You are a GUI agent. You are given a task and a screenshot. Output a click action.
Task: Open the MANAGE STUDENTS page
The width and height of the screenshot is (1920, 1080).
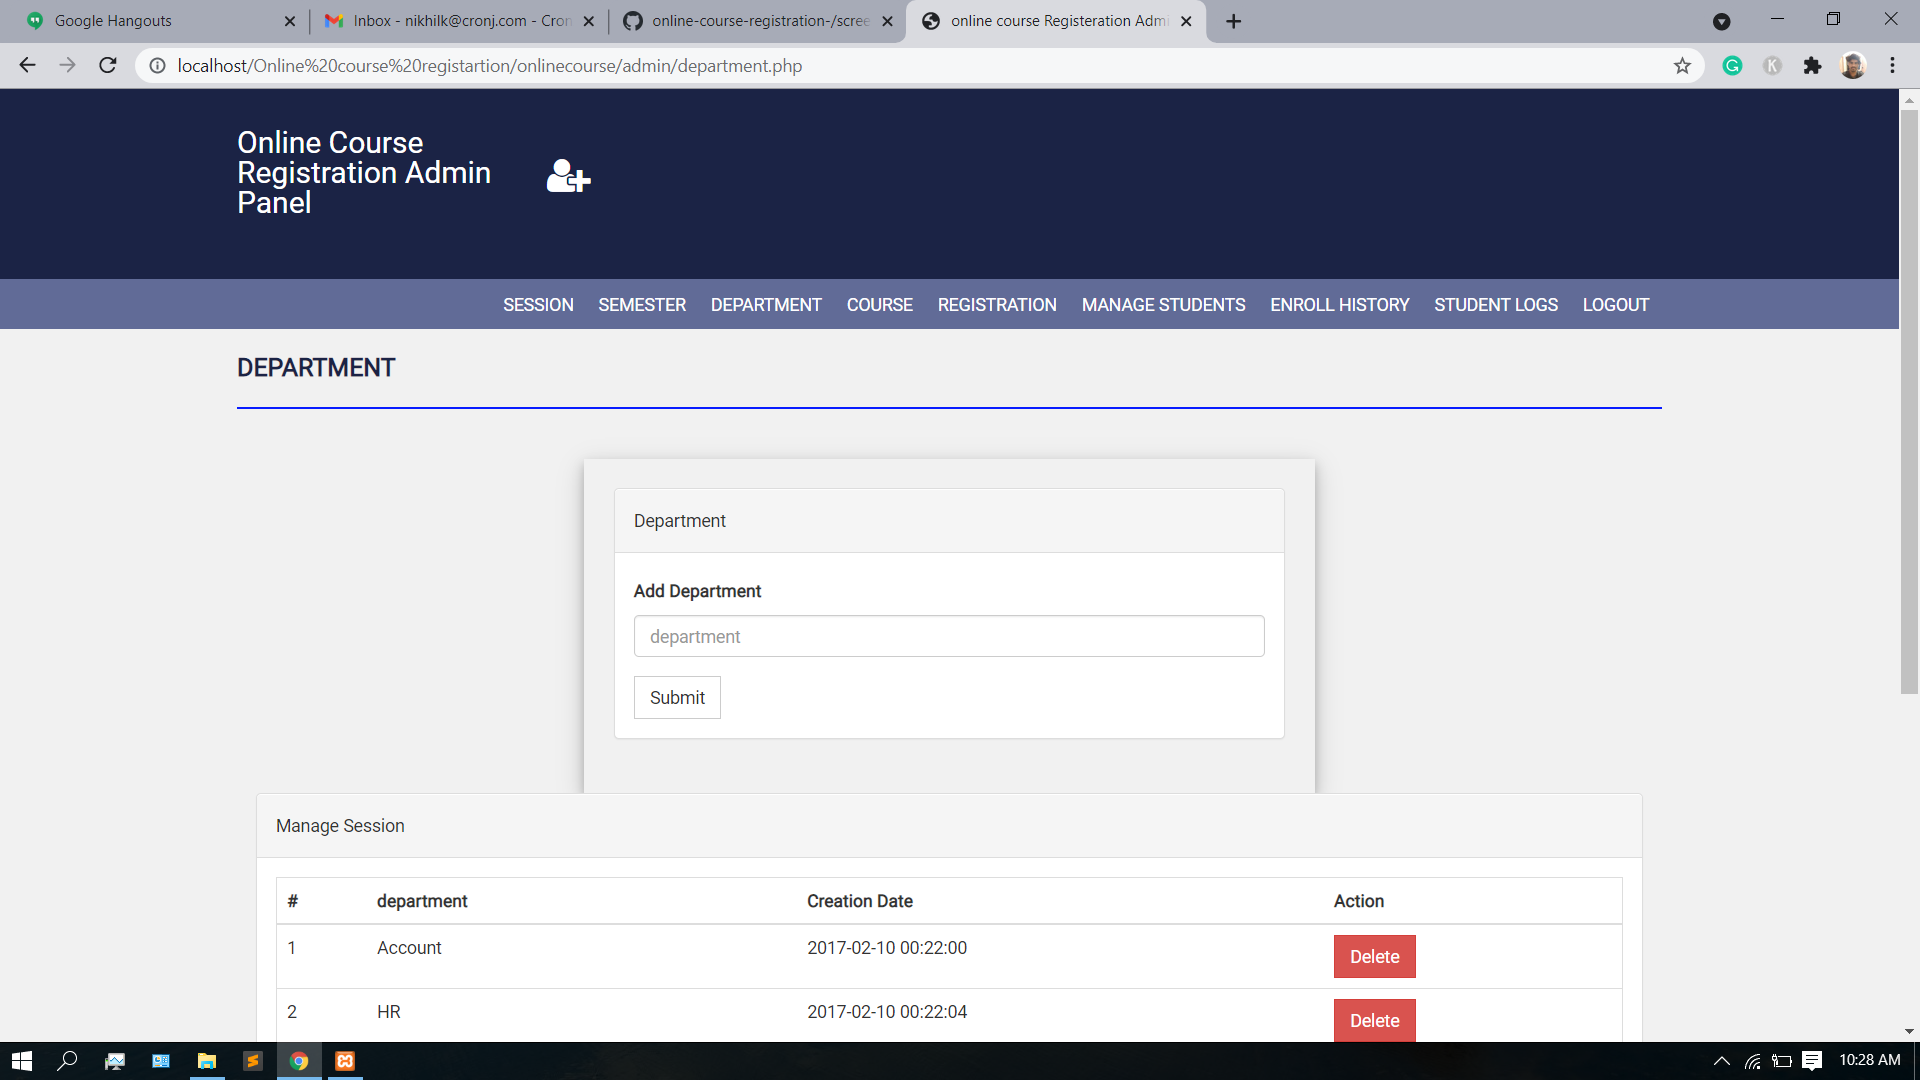1163,305
